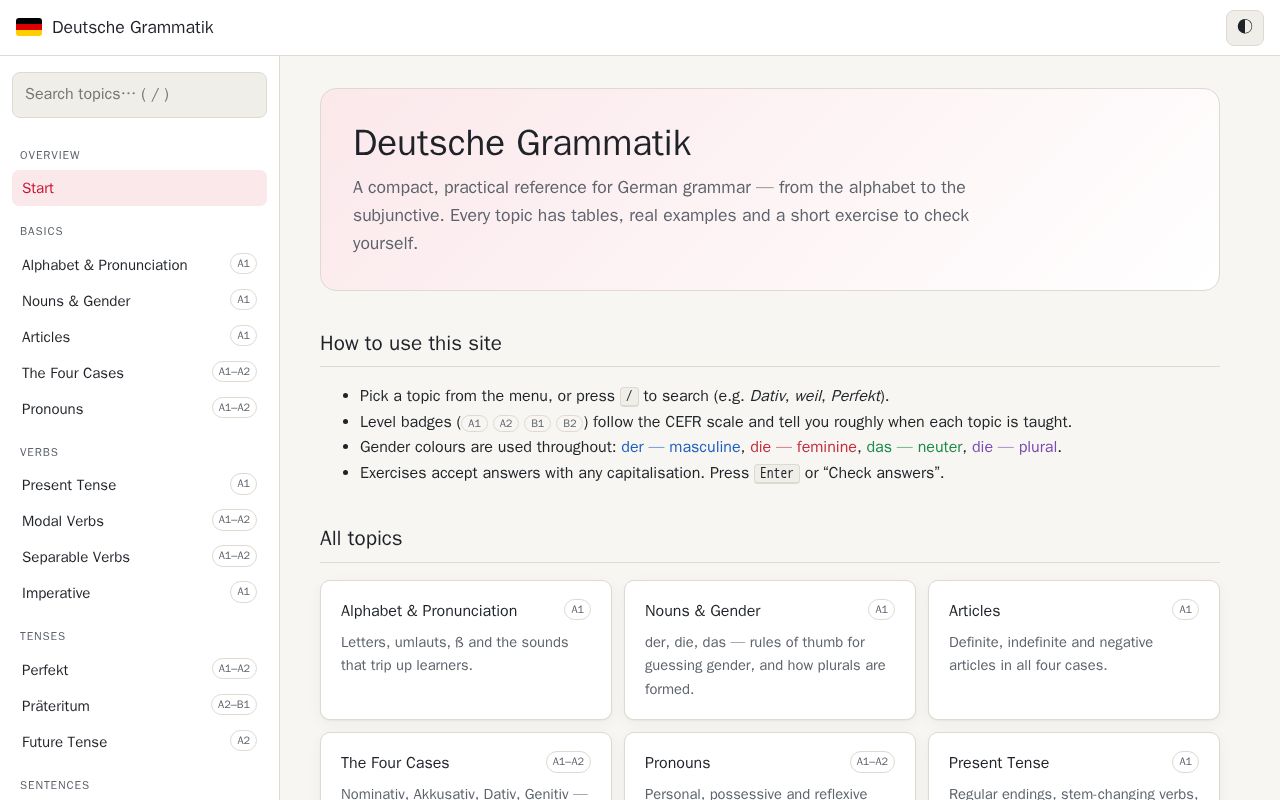The image size is (1280, 800).
Task: Click the slash key hint in instructions
Action: tap(629, 396)
